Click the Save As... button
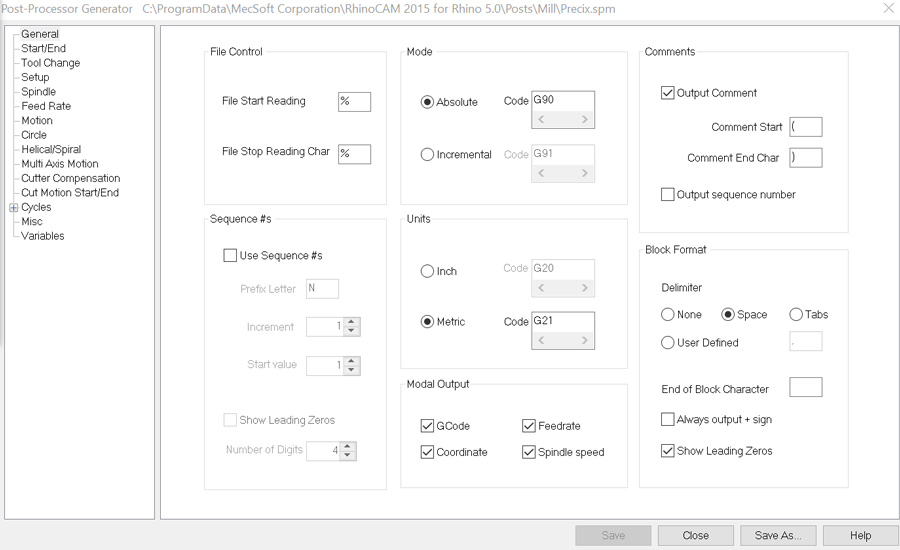Viewport: 900px width, 550px height. (778, 536)
